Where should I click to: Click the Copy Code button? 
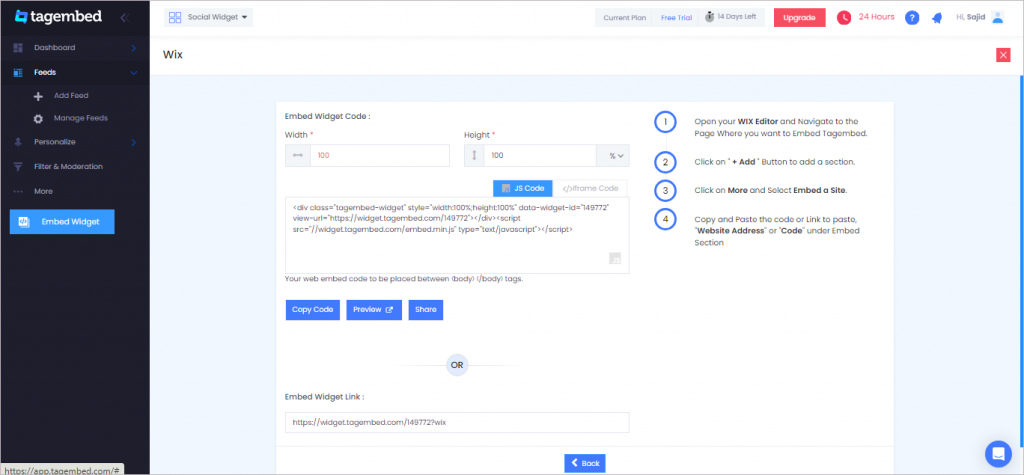(x=313, y=310)
